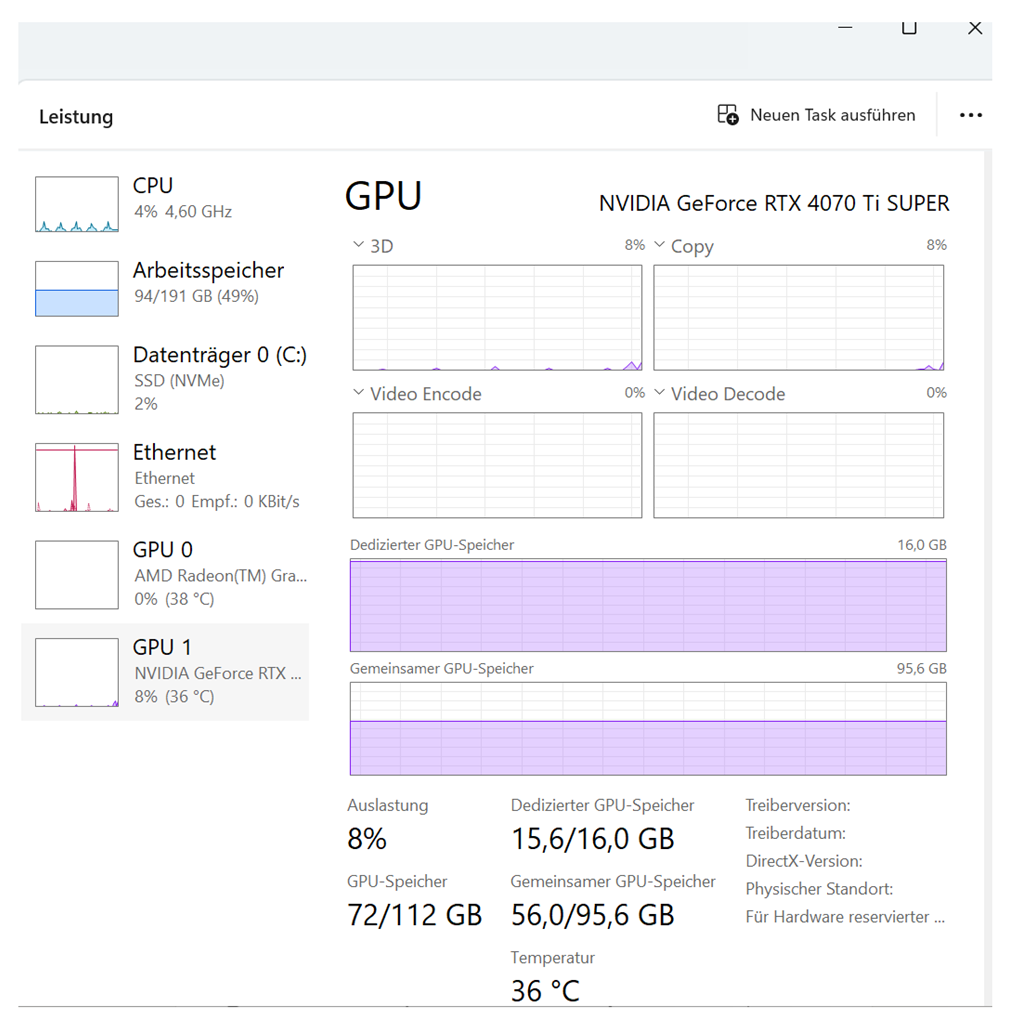The image size is (1009, 1023).
Task: Select the Ethernet graph thumbnail
Action: [x=77, y=478]
